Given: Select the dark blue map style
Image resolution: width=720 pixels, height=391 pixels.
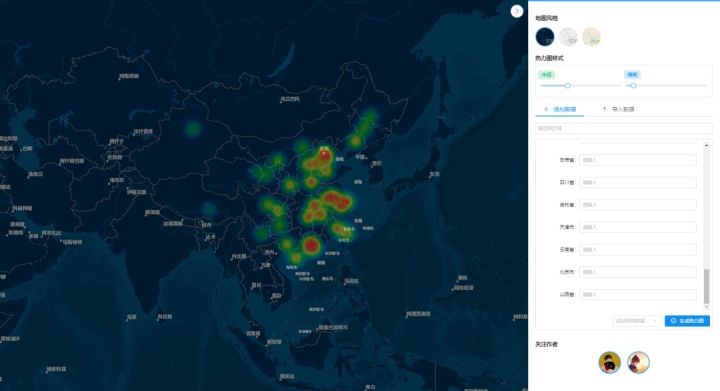Looking at the screenshot, I should tap(545, 37).
